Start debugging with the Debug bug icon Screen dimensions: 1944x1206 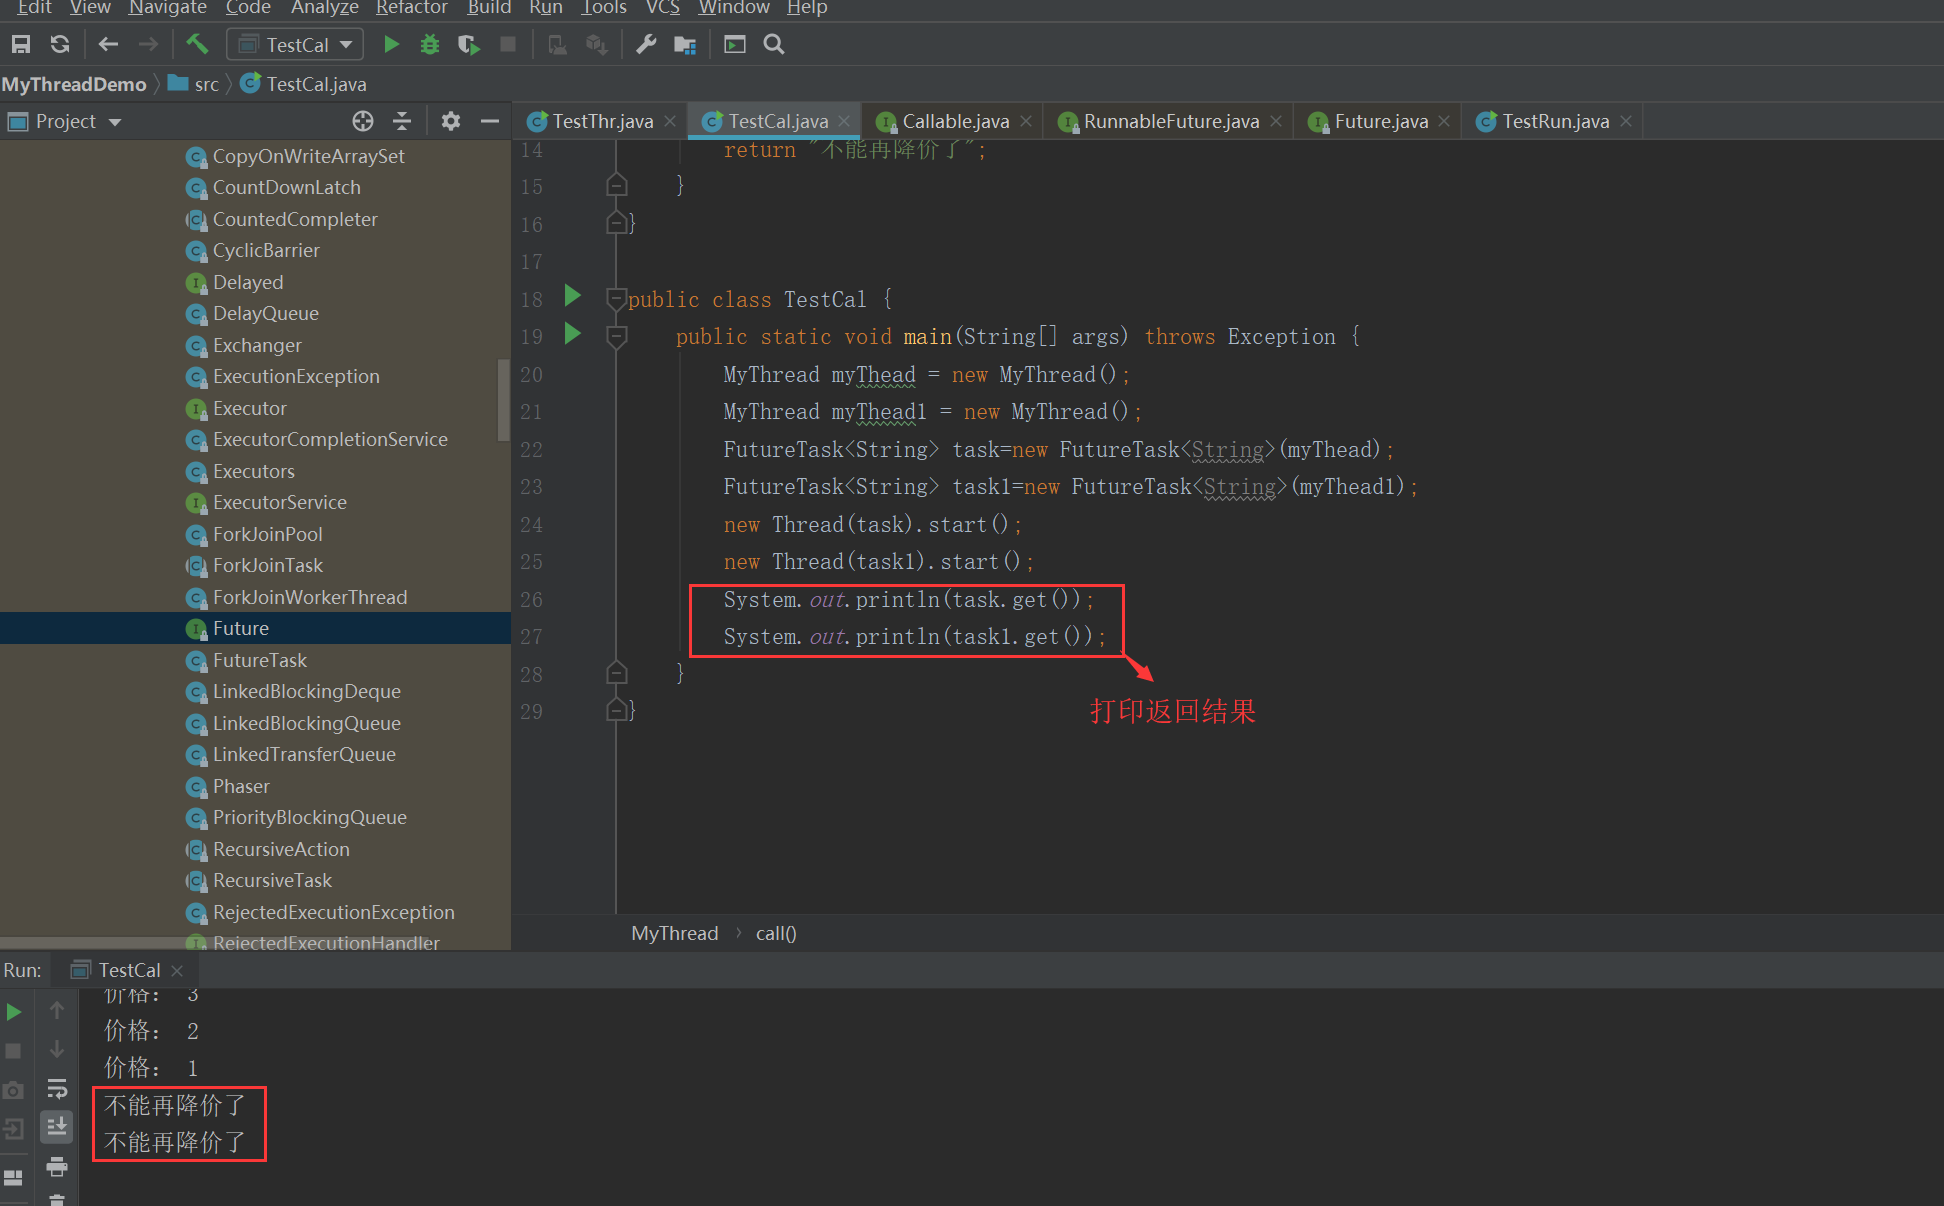coord(430,45)
